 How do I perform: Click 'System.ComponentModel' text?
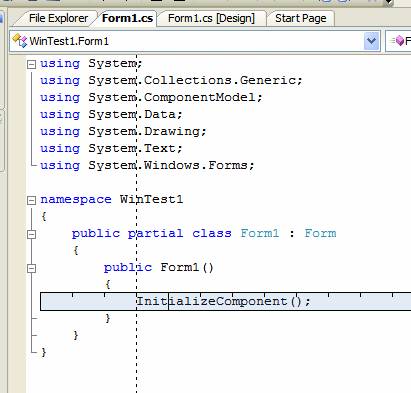coord(172,97)
